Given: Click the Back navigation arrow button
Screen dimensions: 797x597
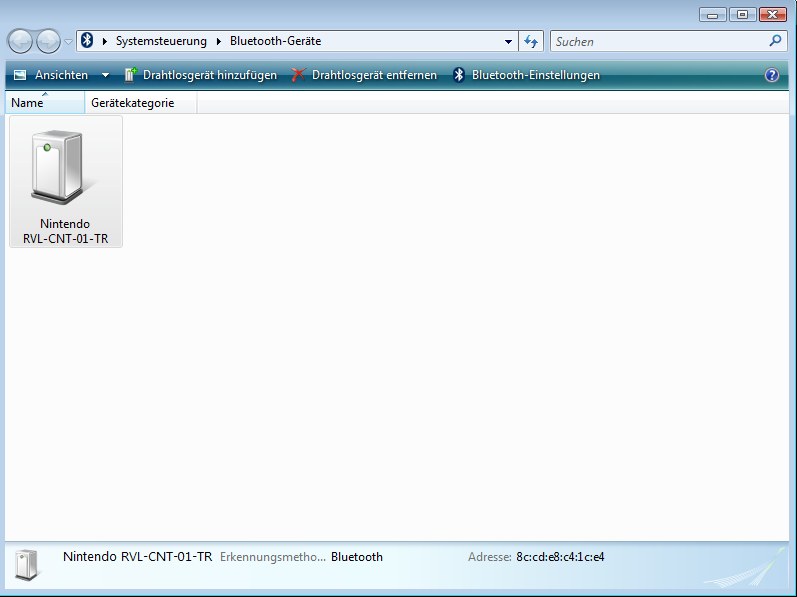Looking at the screenshot, I should [20, 42].
